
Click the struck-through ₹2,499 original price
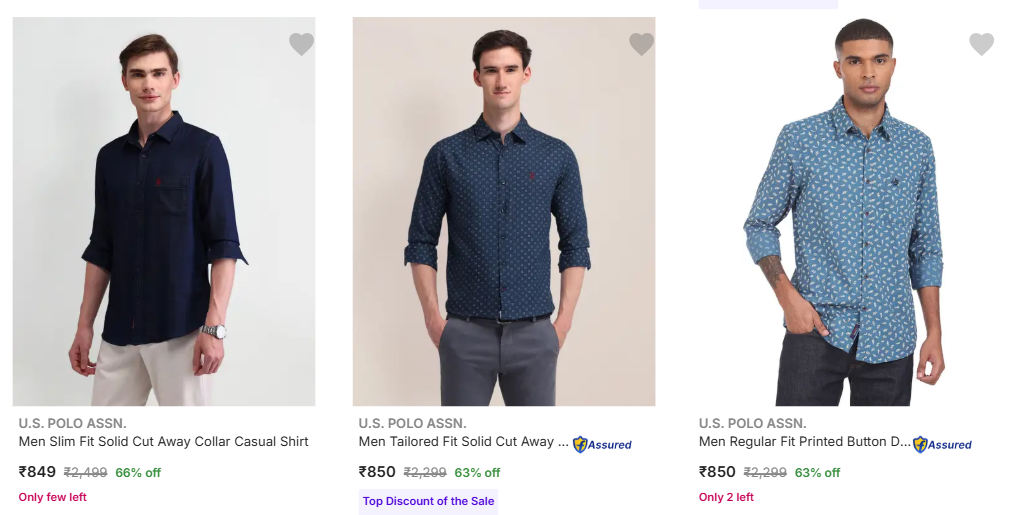(86, 473)
